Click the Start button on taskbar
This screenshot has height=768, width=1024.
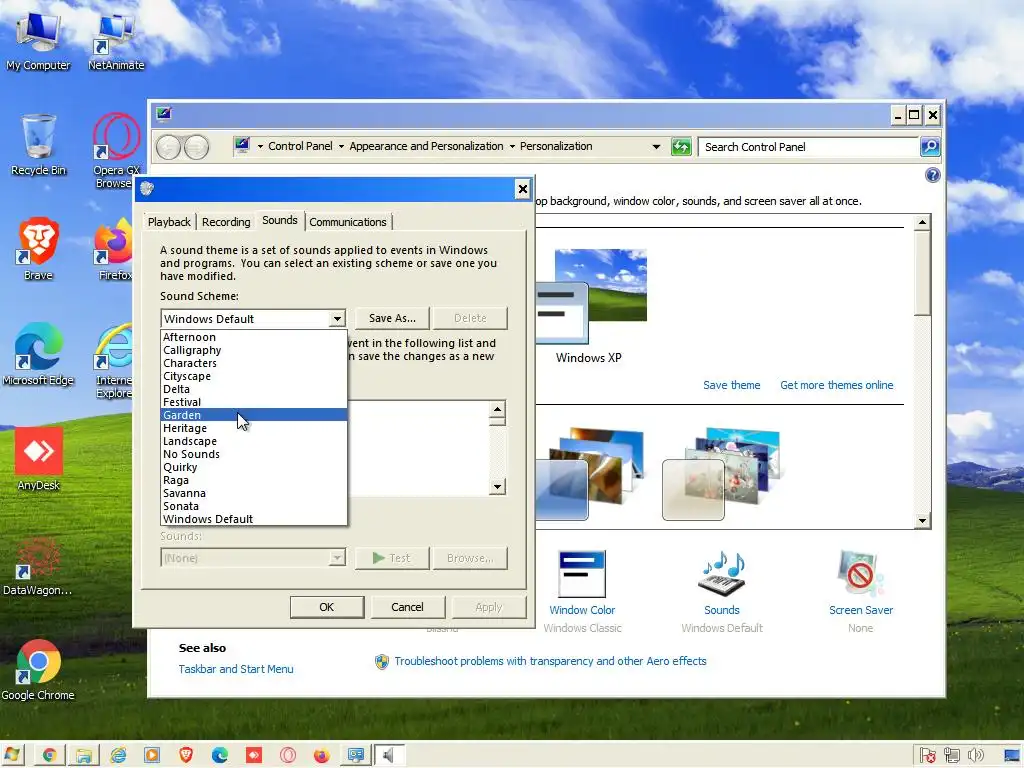point(12,755)
